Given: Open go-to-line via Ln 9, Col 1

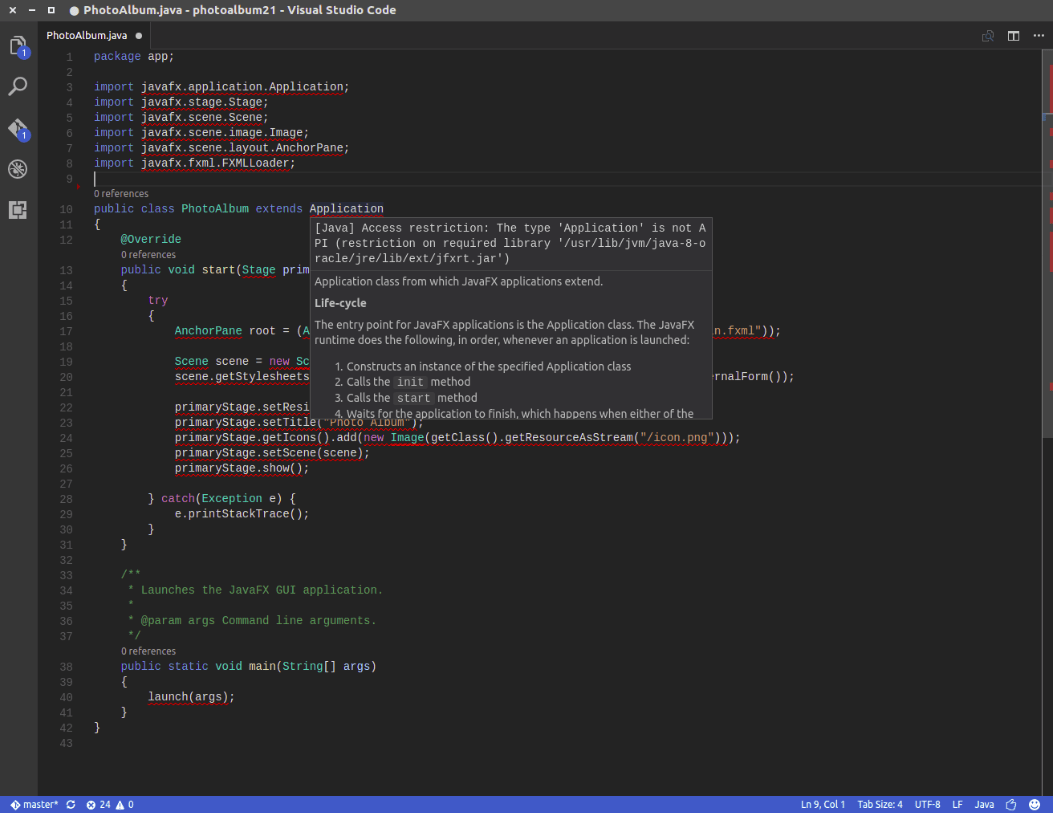Looking at the screenshot, I should click(x=822, y=804).
